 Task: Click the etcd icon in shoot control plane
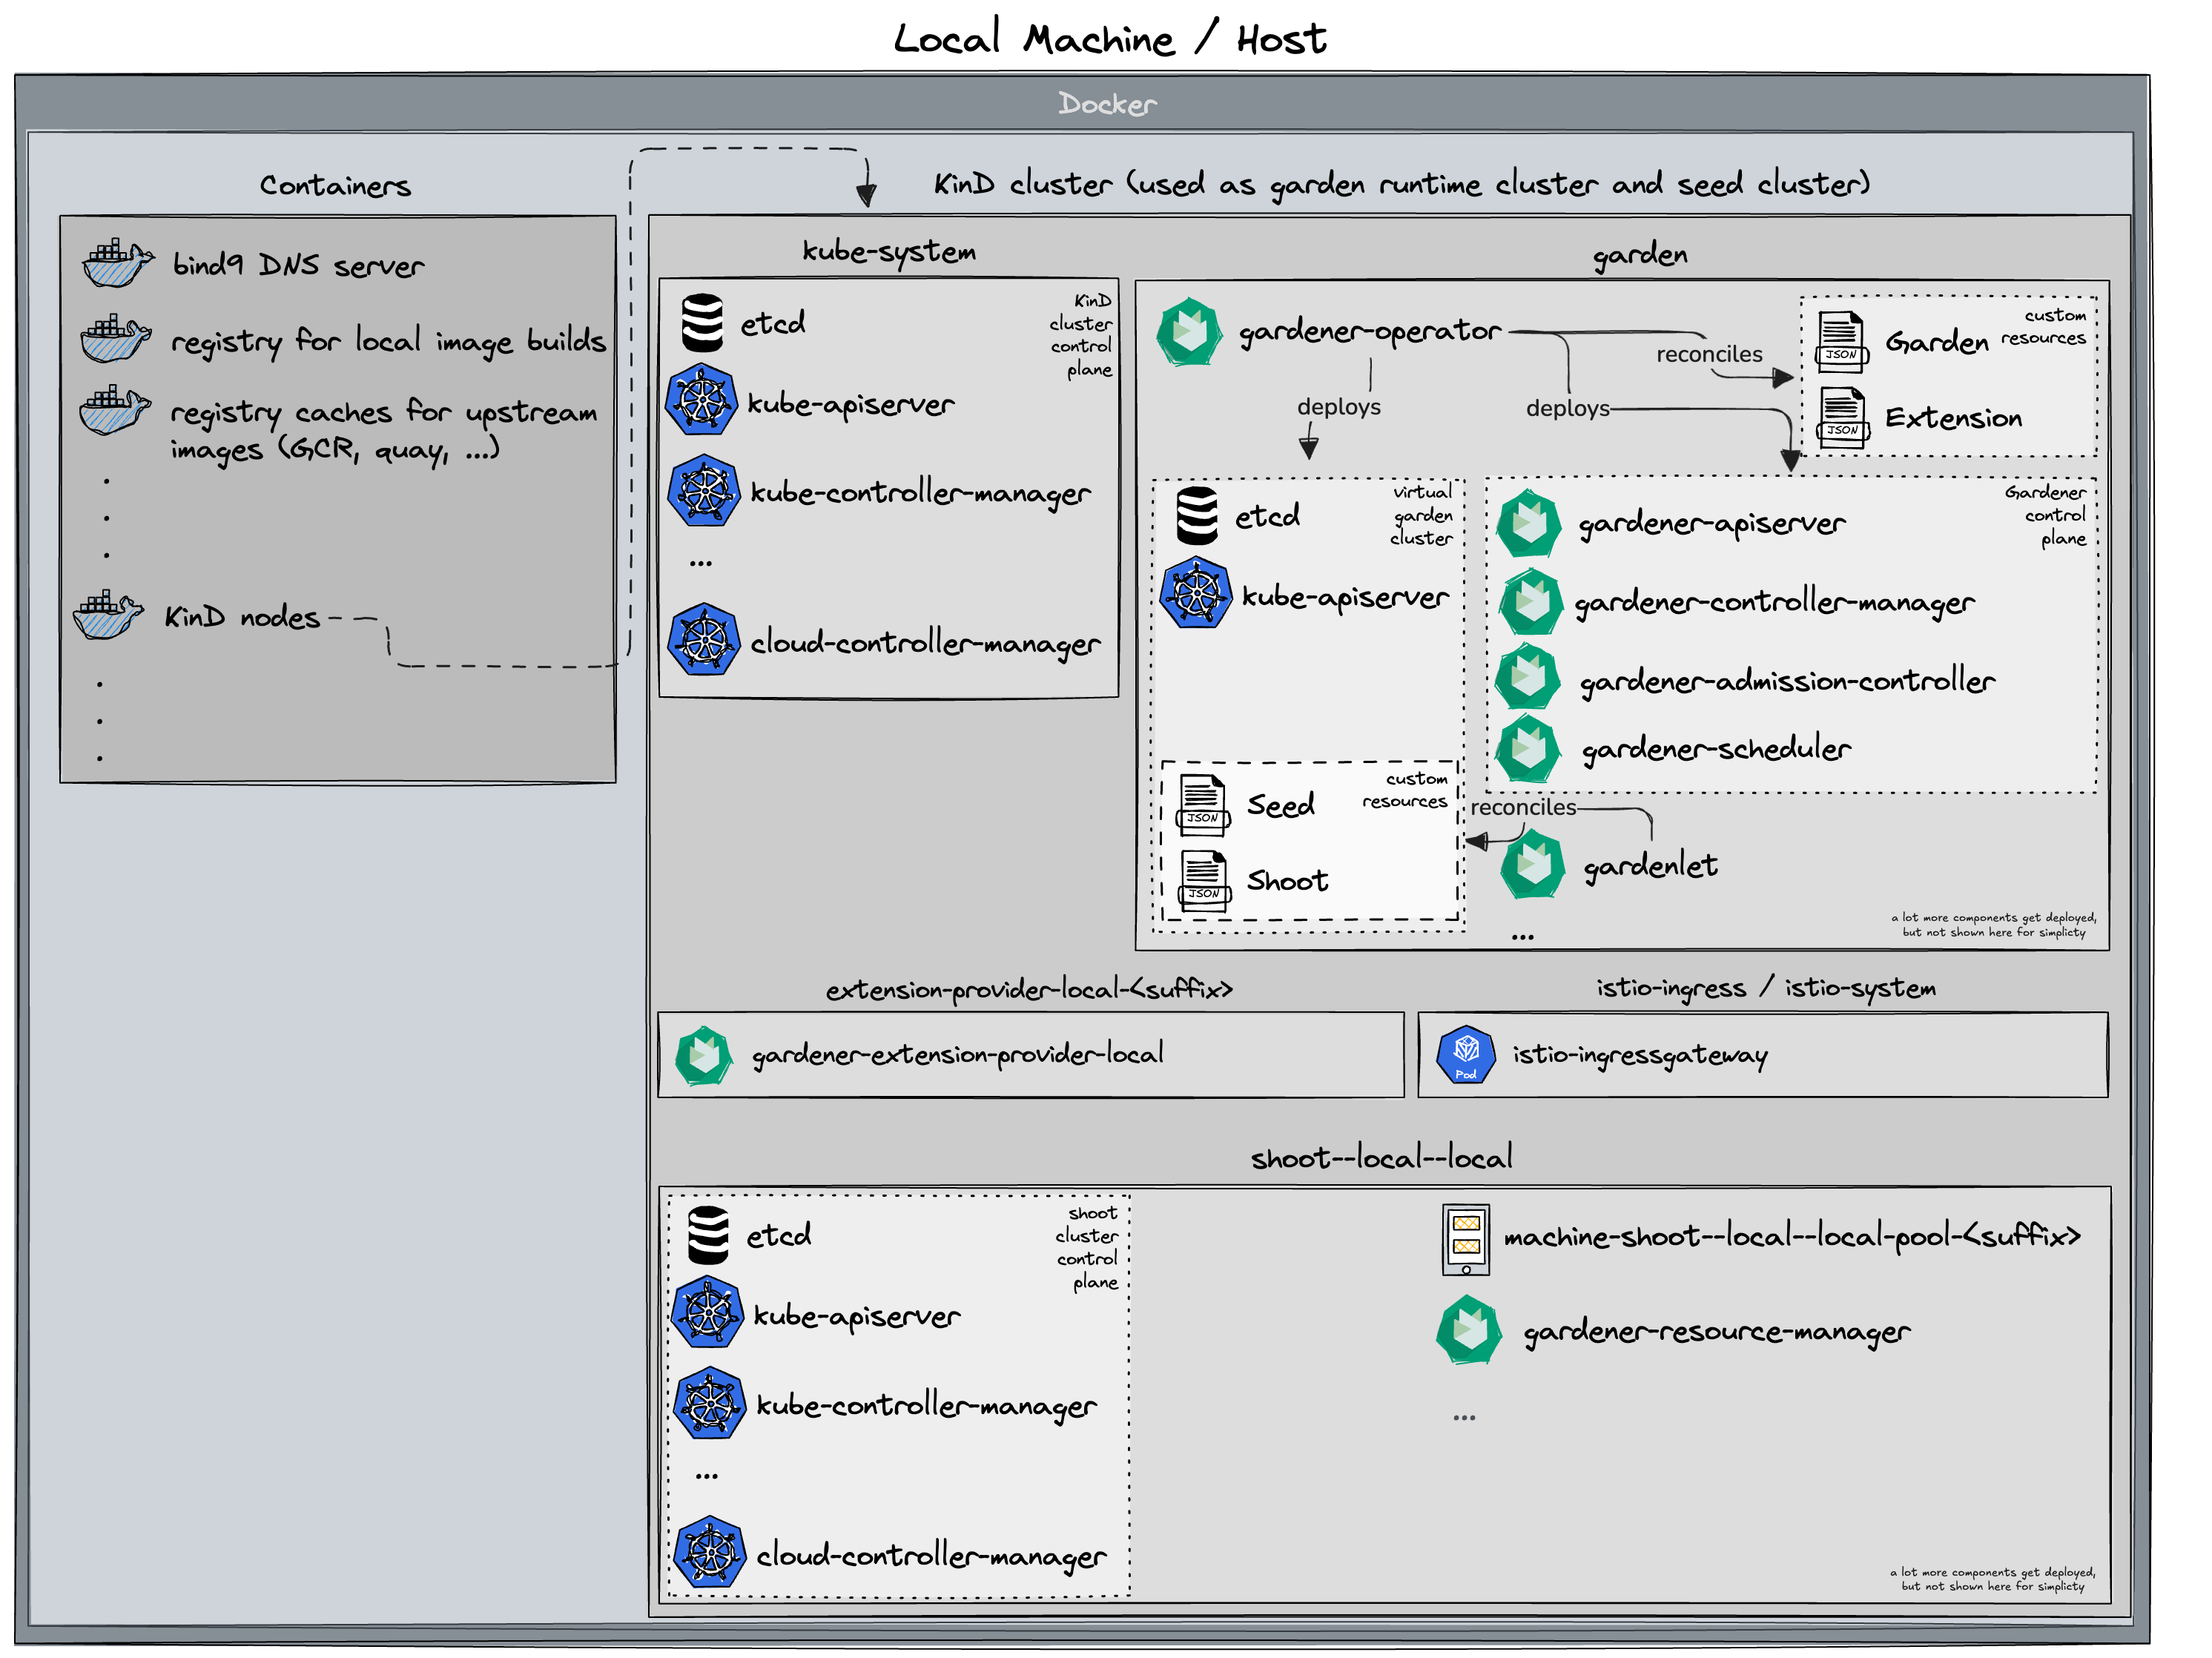pyautogui.click(x=709, y=1235)
